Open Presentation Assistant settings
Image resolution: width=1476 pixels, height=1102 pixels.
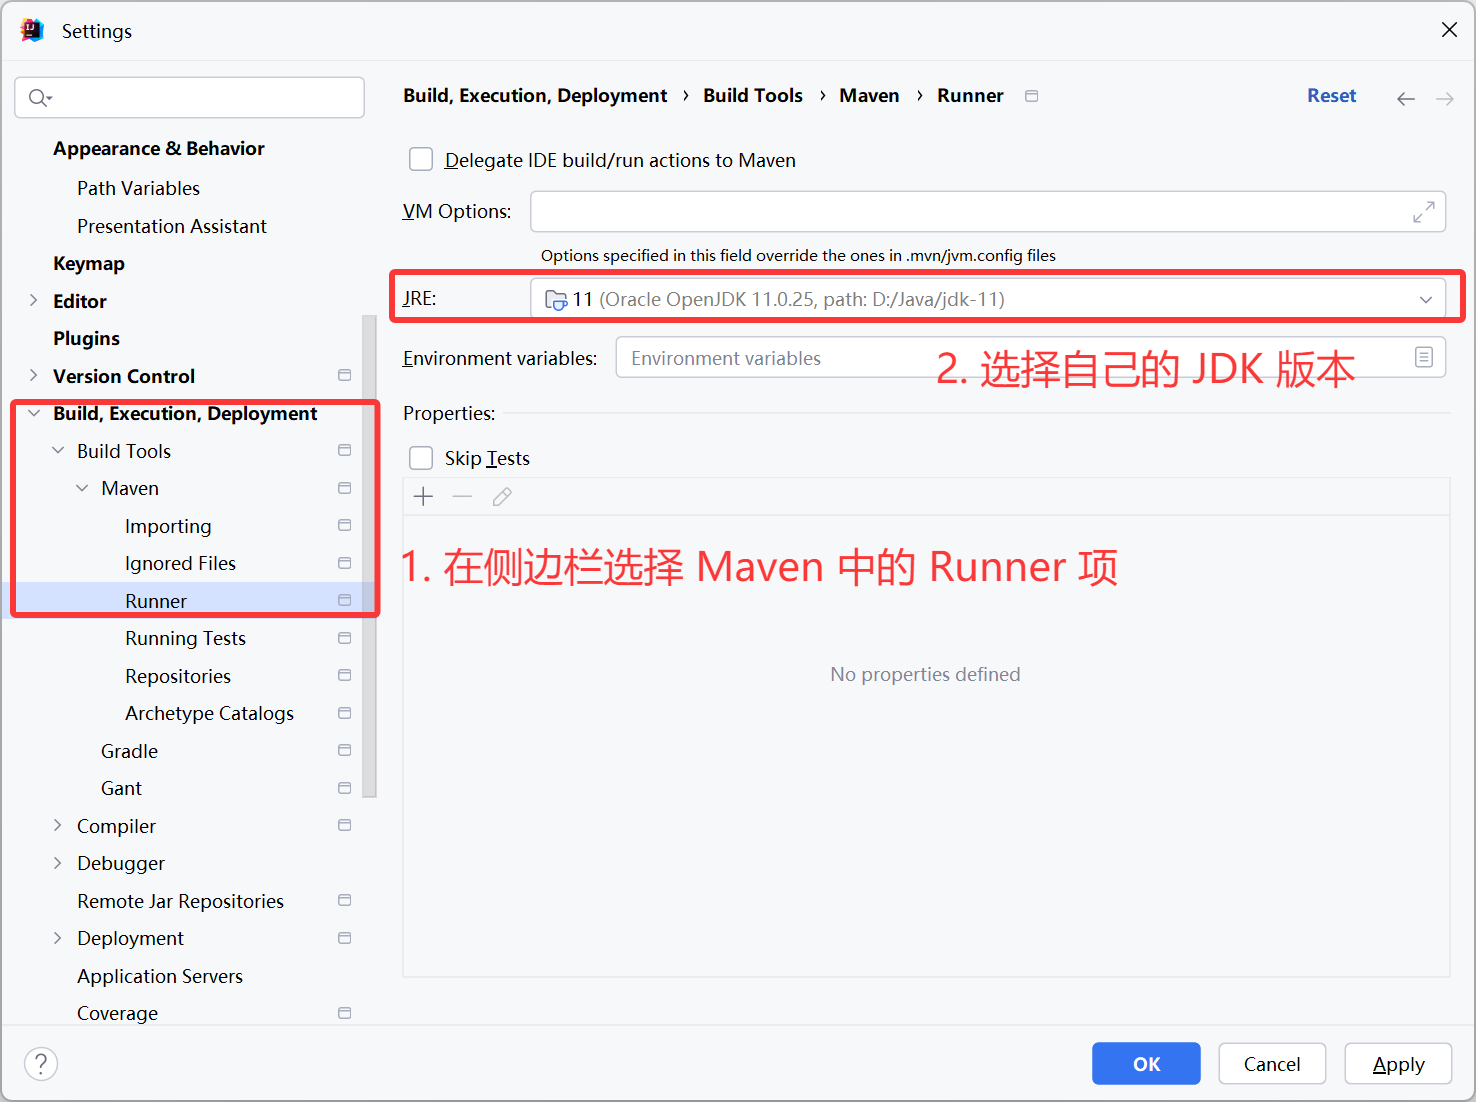coord(172,226)
